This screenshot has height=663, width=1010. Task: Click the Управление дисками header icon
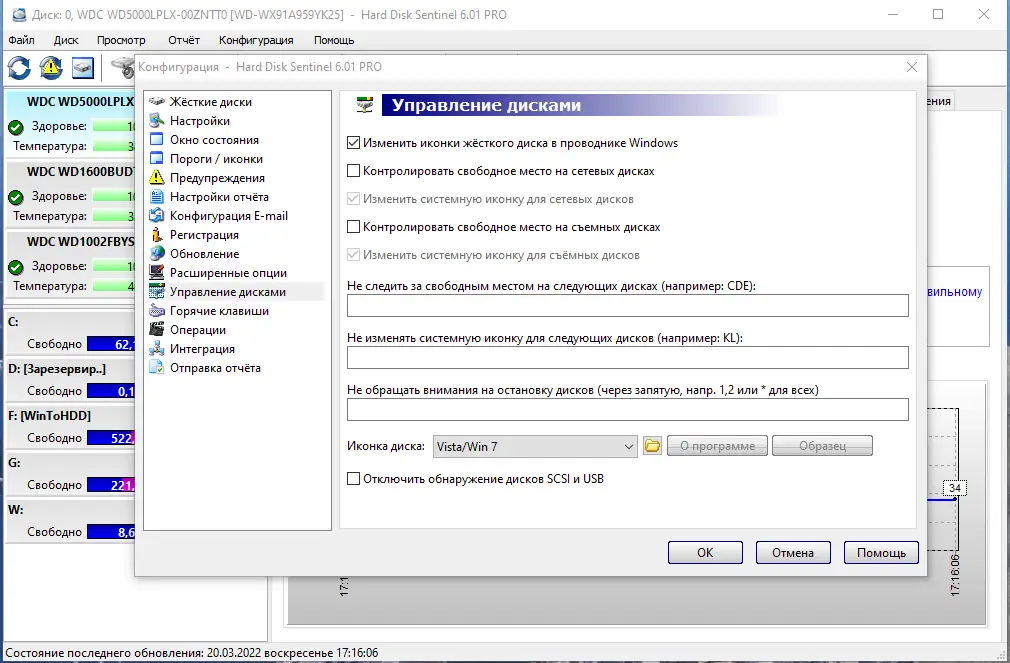click(x=365, y=105)
